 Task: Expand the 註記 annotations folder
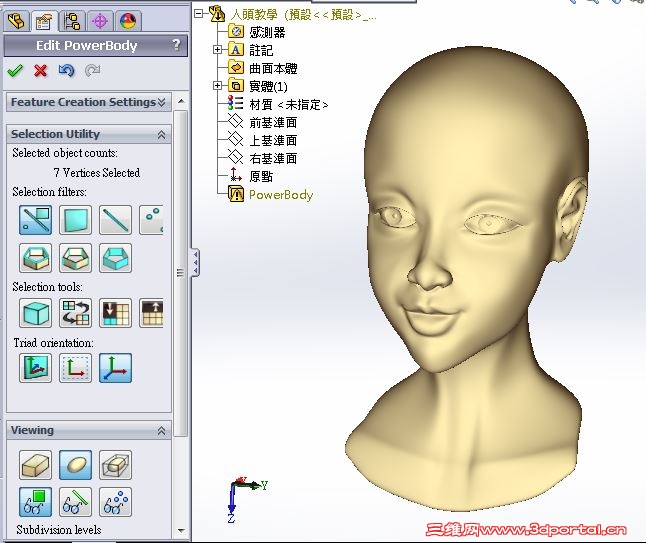[x=217, y=50]
